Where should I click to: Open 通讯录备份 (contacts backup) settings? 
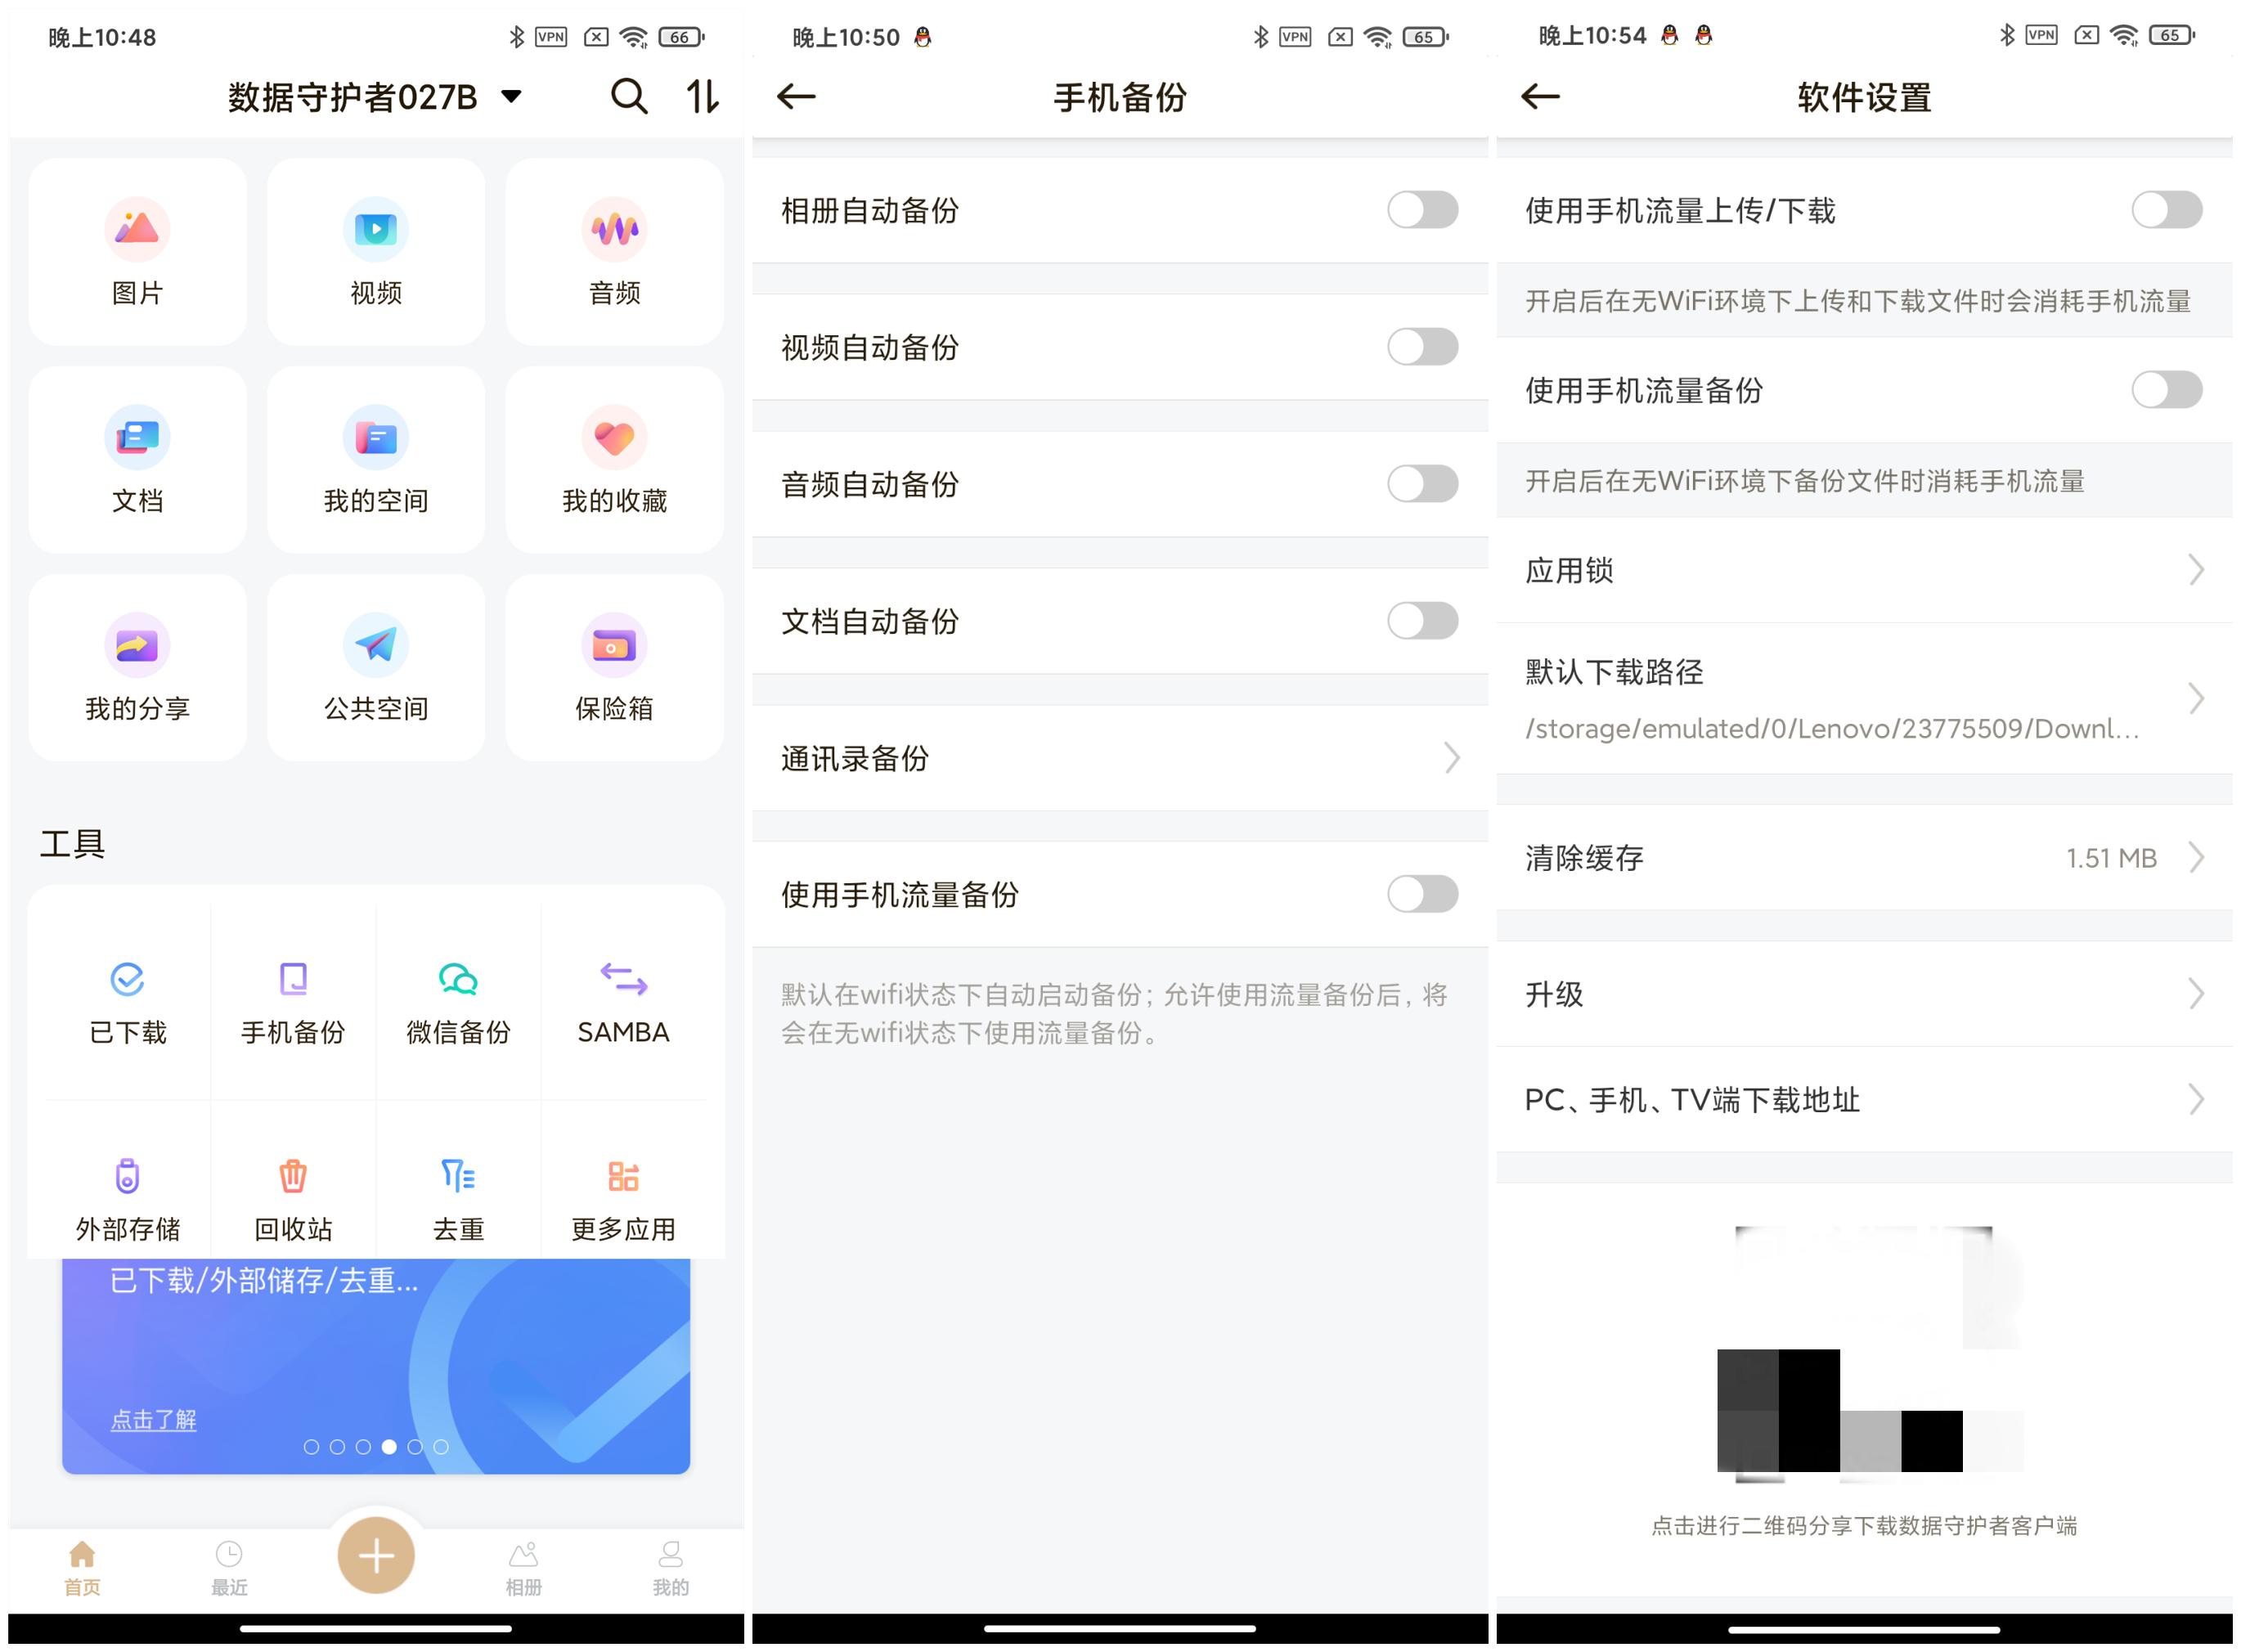pyautogui.click(x=1120, y=759)
